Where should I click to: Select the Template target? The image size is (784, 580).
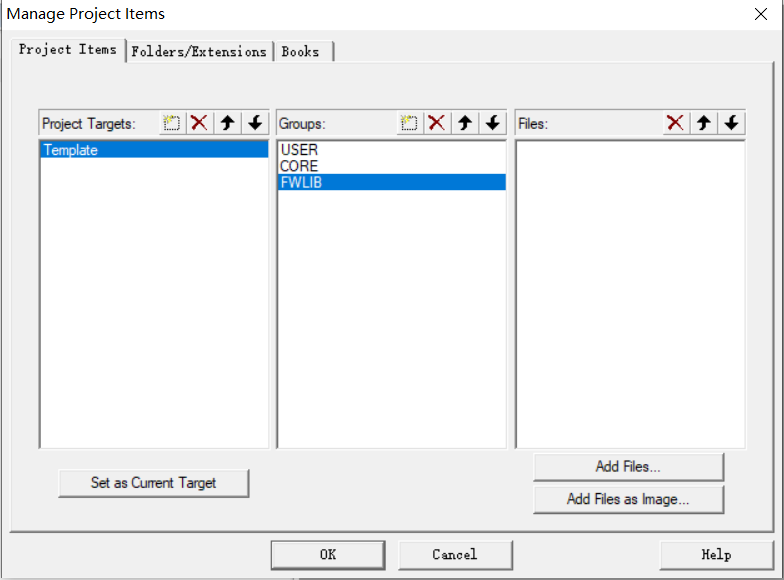point(154,150)
